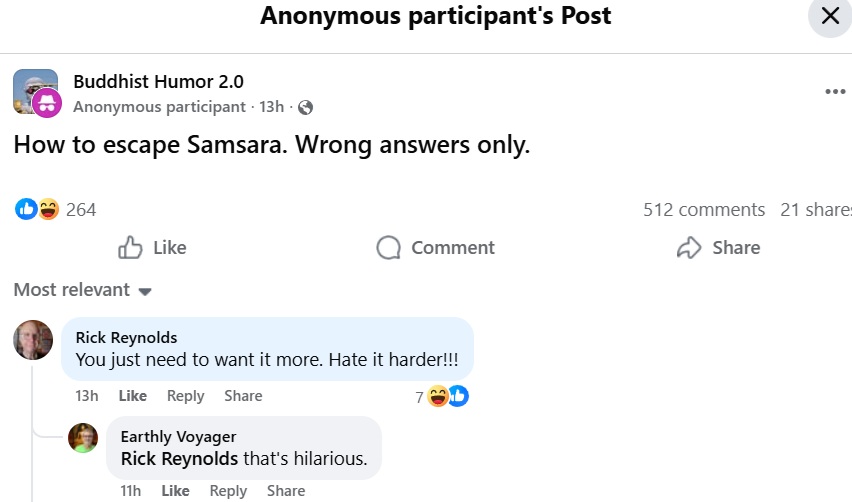
Task: Like the post with thumbs-up button
Action: pos(152,248)
